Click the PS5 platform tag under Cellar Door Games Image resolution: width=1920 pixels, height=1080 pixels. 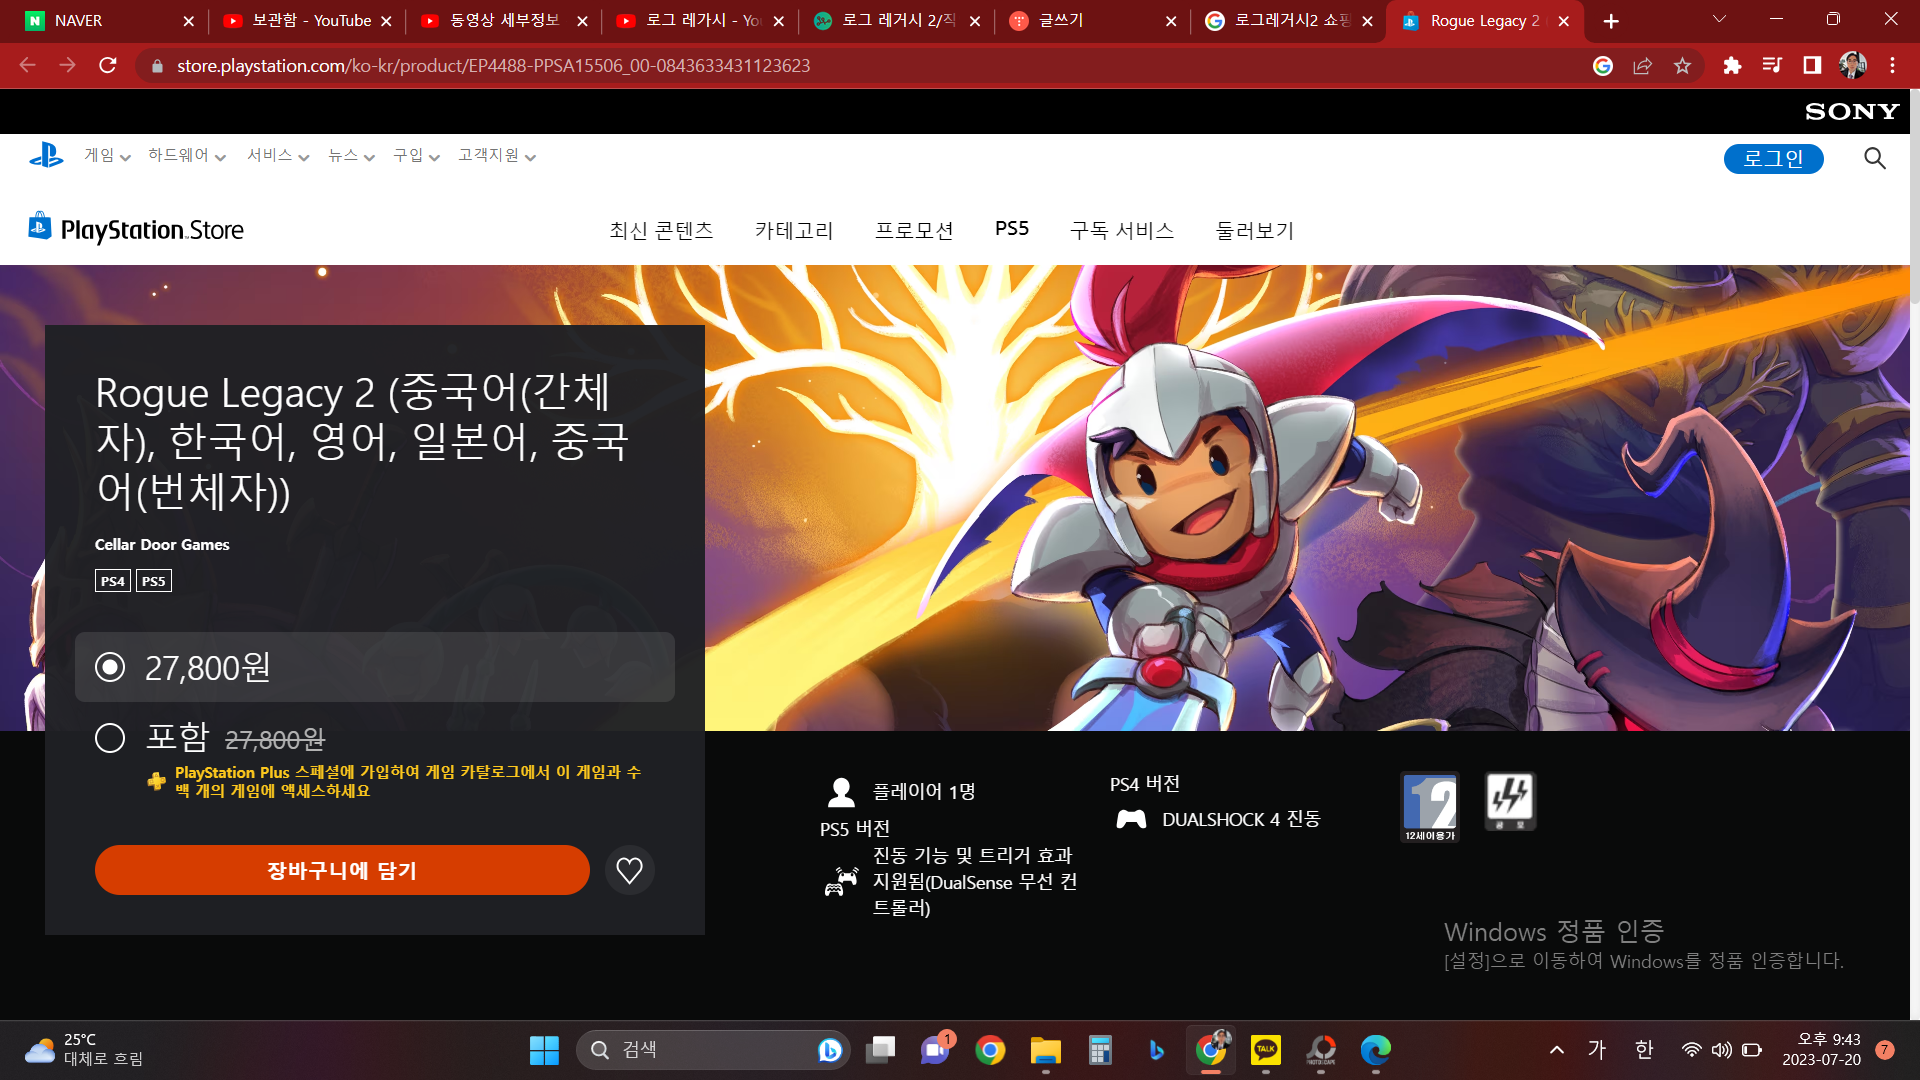[154, 581]
